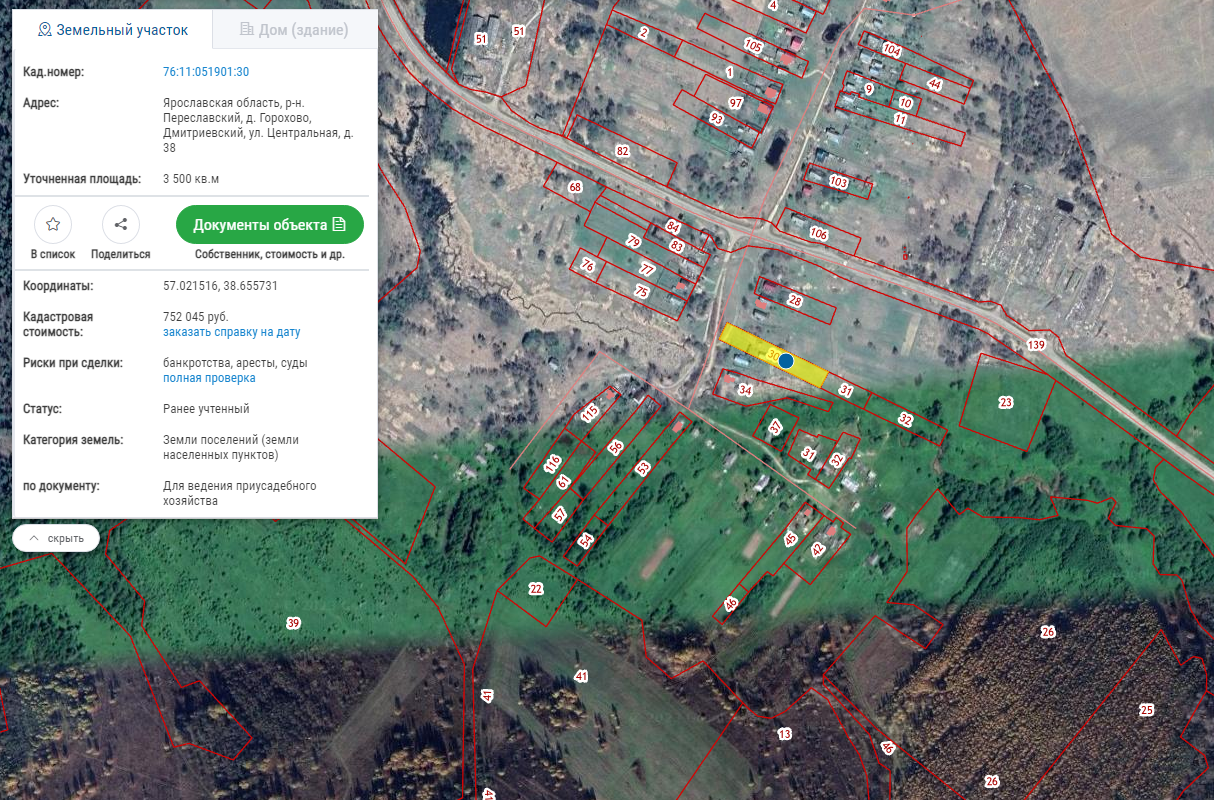Click the star 'В список' icon
This screenshot has width=1214, height=800.
click(x=53, y=225)
